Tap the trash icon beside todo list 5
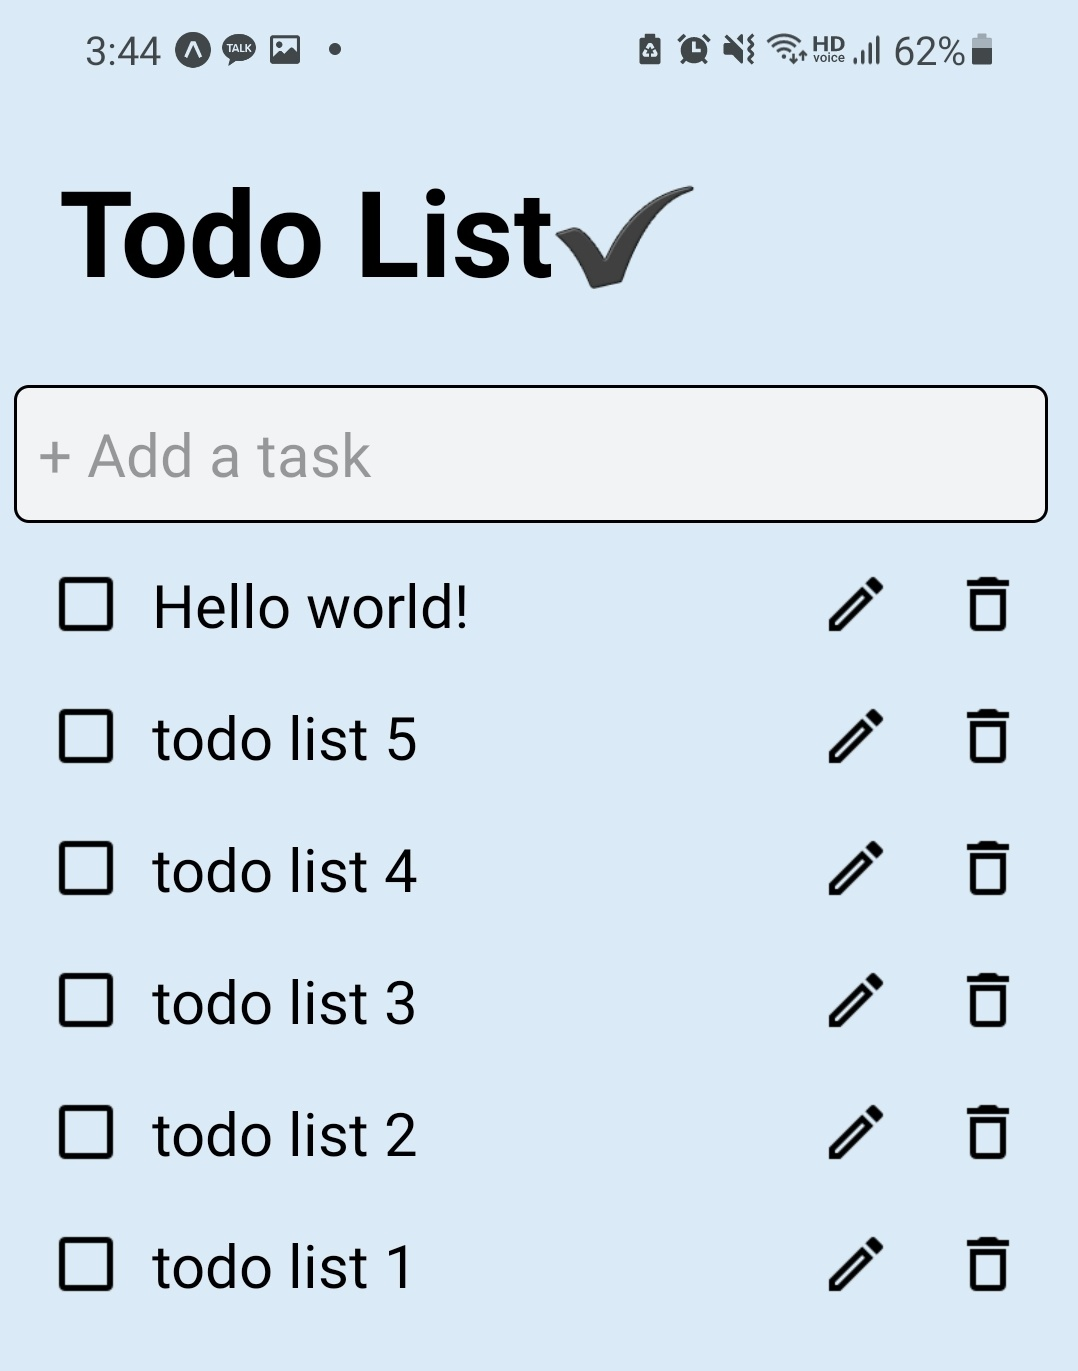This screenshot has height=1371, width=1078. (x=988, y=738)
